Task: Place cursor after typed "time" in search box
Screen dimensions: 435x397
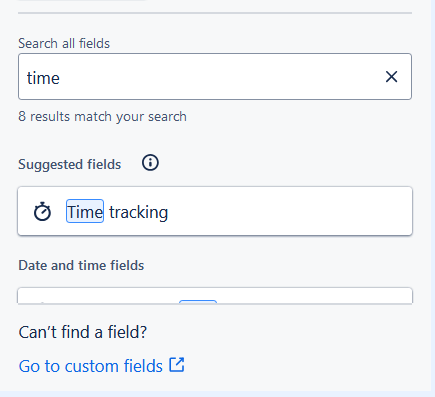Action: (61, 78)
